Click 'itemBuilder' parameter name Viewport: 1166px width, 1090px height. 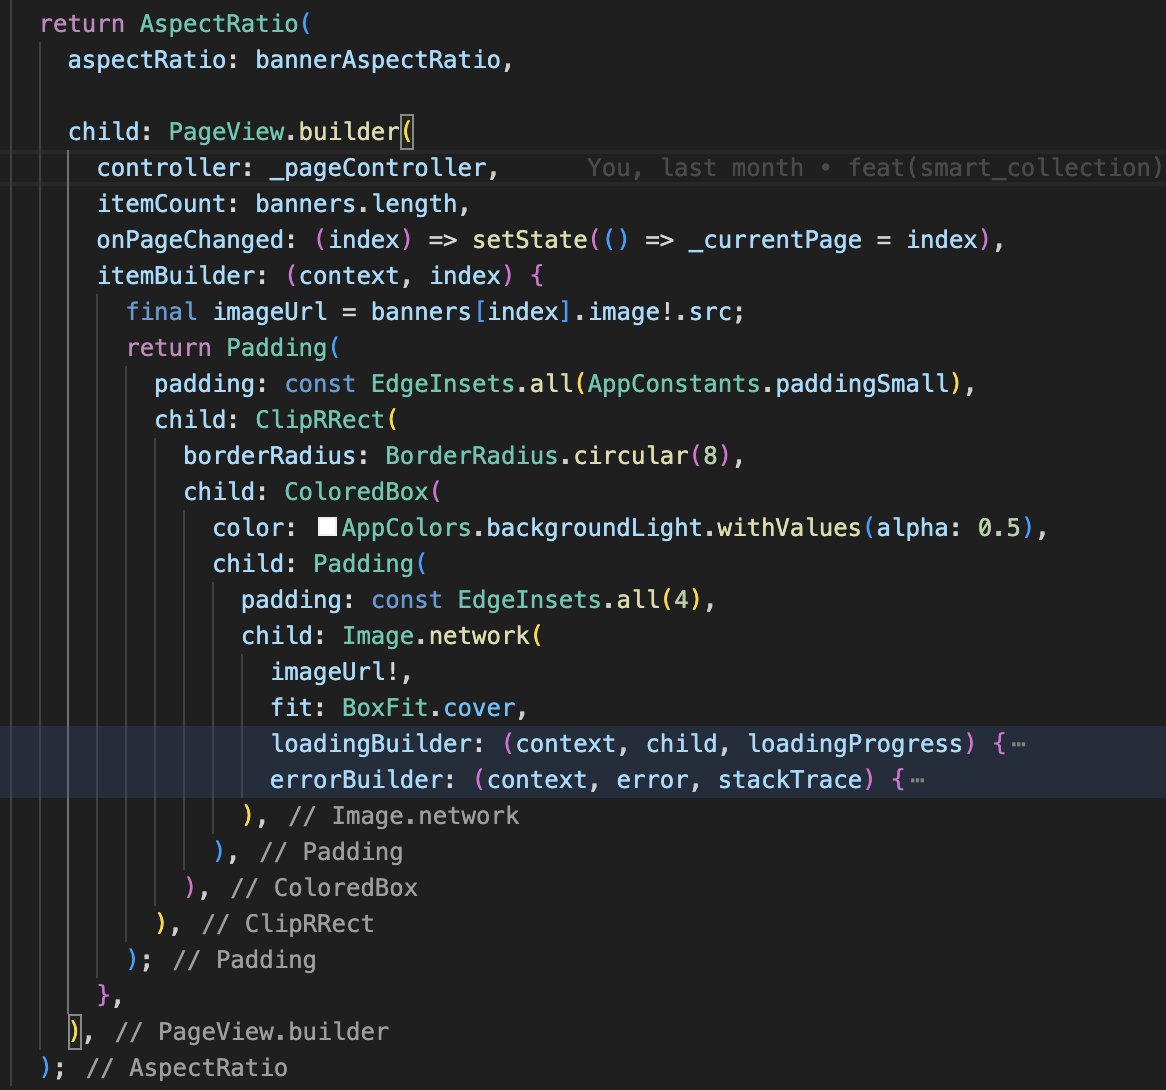point(176,276)
